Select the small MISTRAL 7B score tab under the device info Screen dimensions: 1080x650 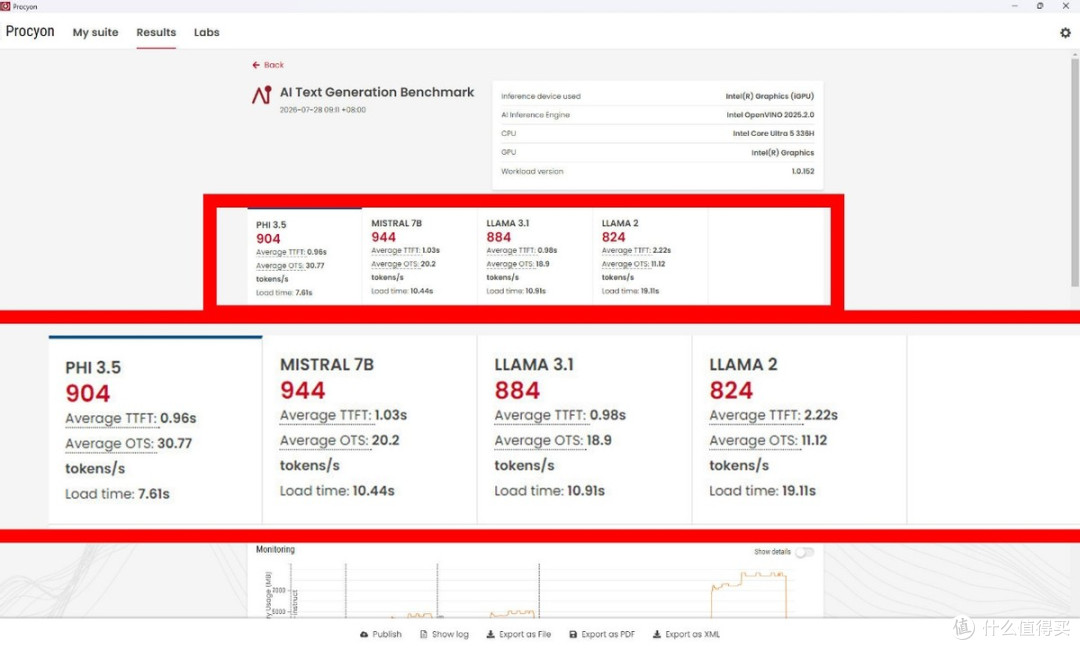(419, 255)
